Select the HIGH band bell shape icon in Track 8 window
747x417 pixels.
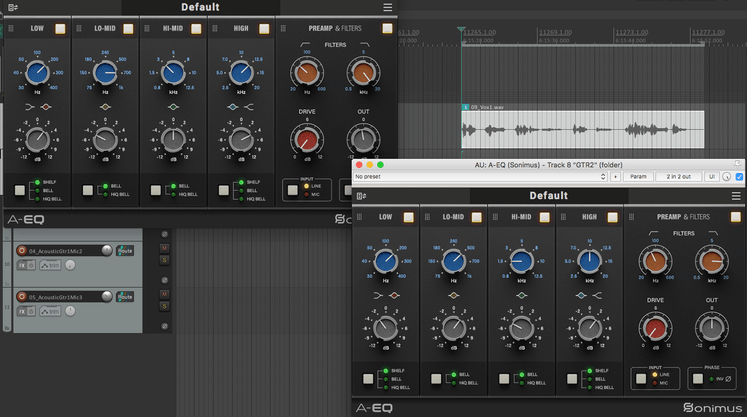581,295
